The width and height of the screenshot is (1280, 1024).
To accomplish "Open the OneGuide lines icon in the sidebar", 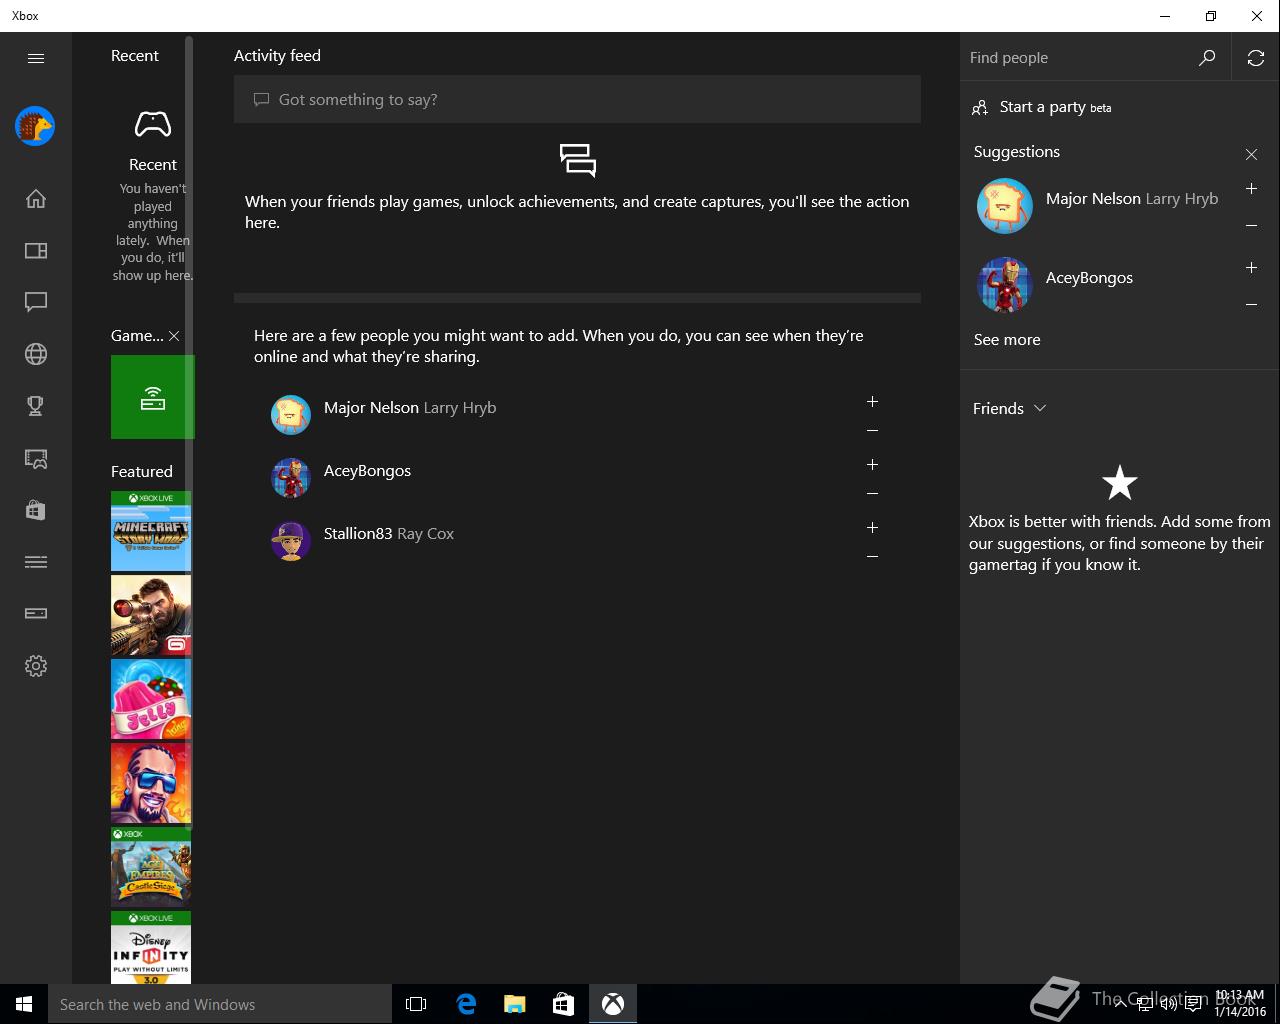I will pos(36,562).
